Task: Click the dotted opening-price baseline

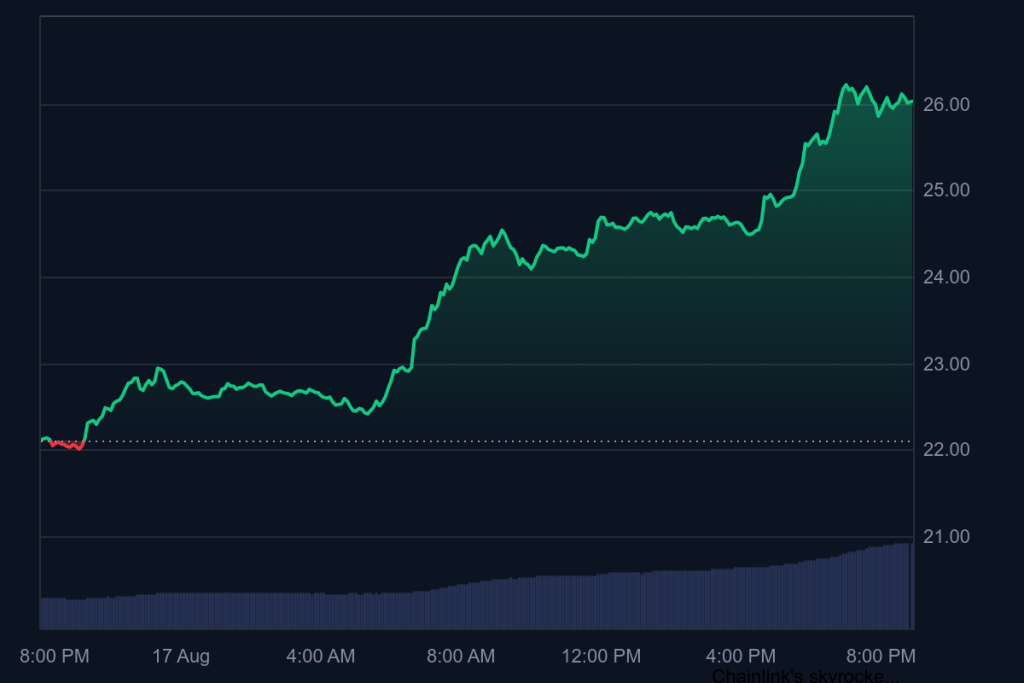Action: [x=500, y=441]
